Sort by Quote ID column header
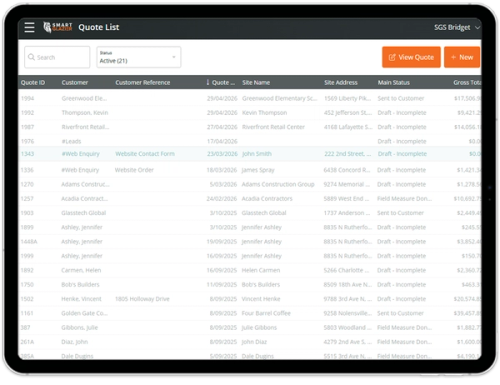Image resolution: width=500 pixels, height=385 pixels. [33, 83]
